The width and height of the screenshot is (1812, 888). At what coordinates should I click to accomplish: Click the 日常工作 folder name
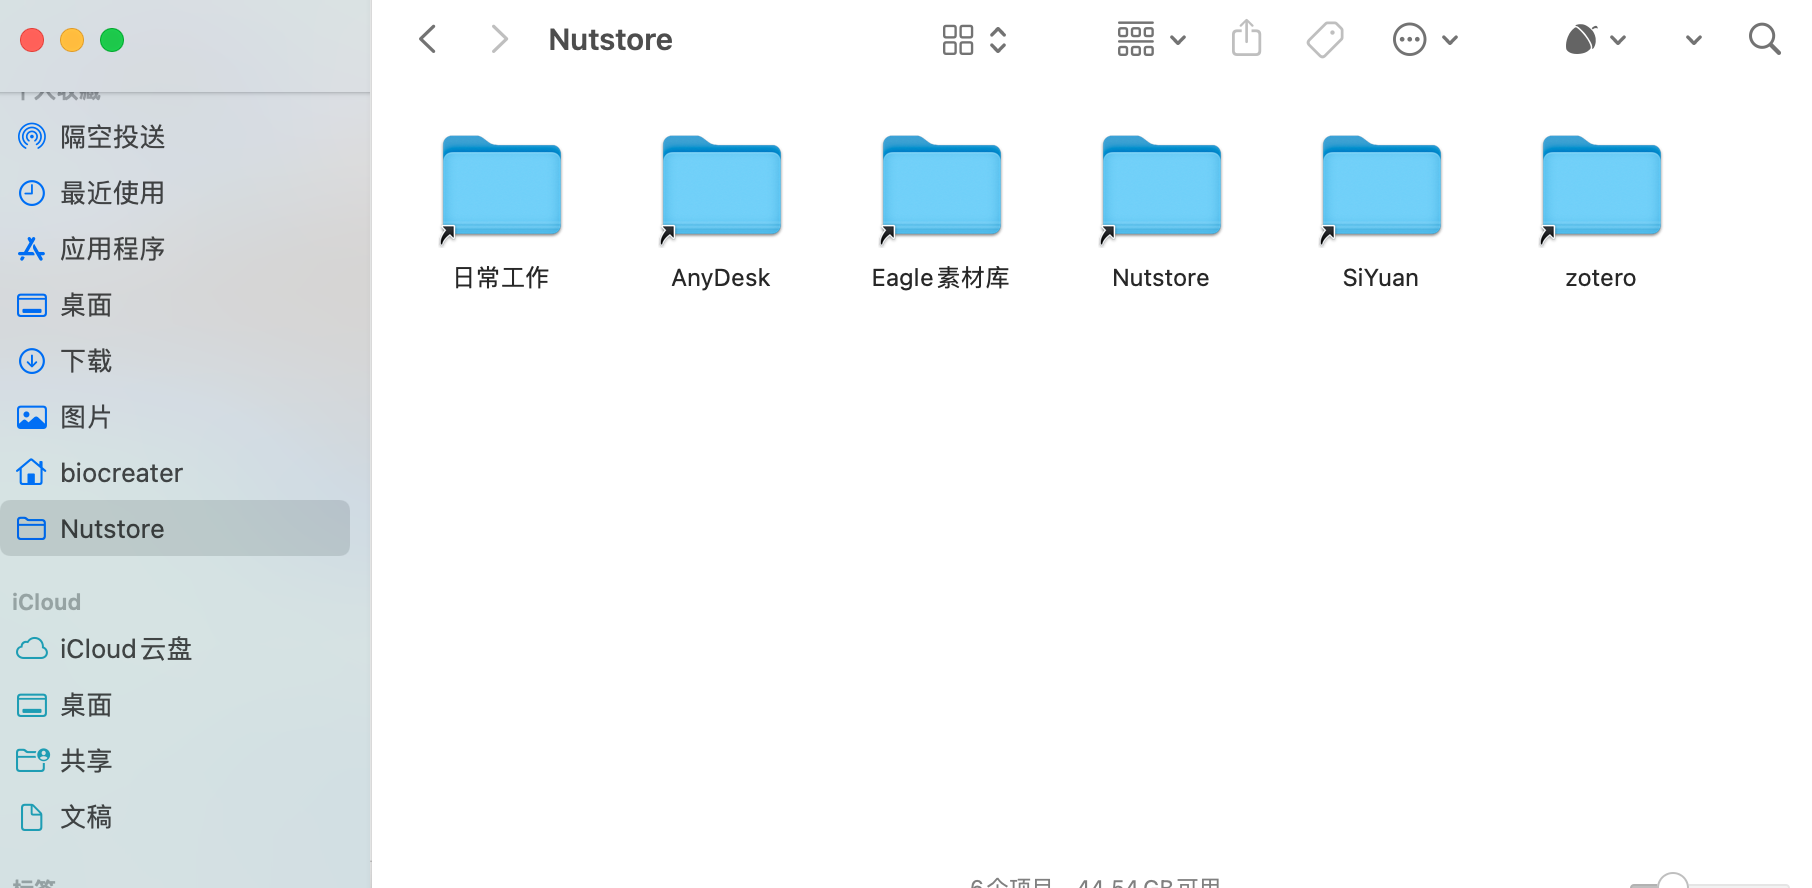(501, 278)
